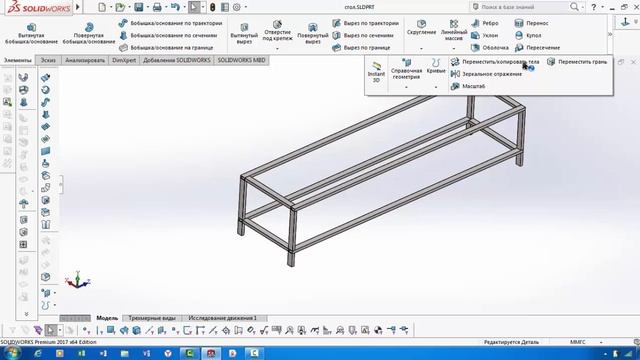This screenshot has width=640, height=360.
Task: Select the Оболочка shell tool
Action: click(490, 48)
